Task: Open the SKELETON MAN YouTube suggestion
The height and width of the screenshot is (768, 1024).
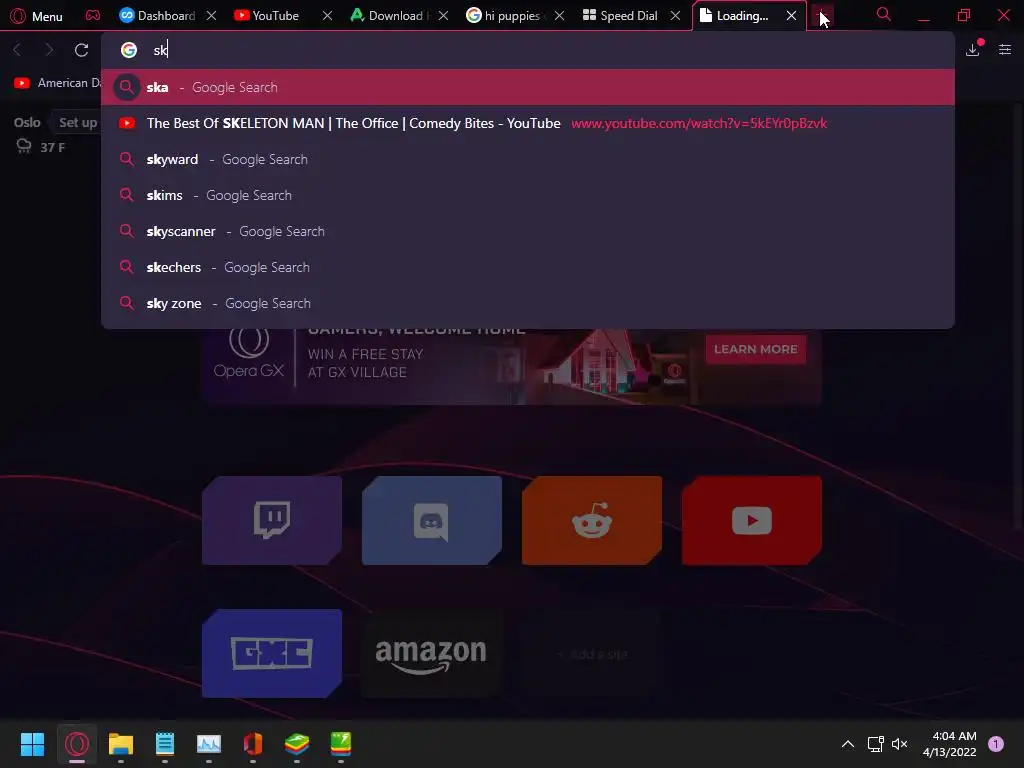Action: pos(528,123)
